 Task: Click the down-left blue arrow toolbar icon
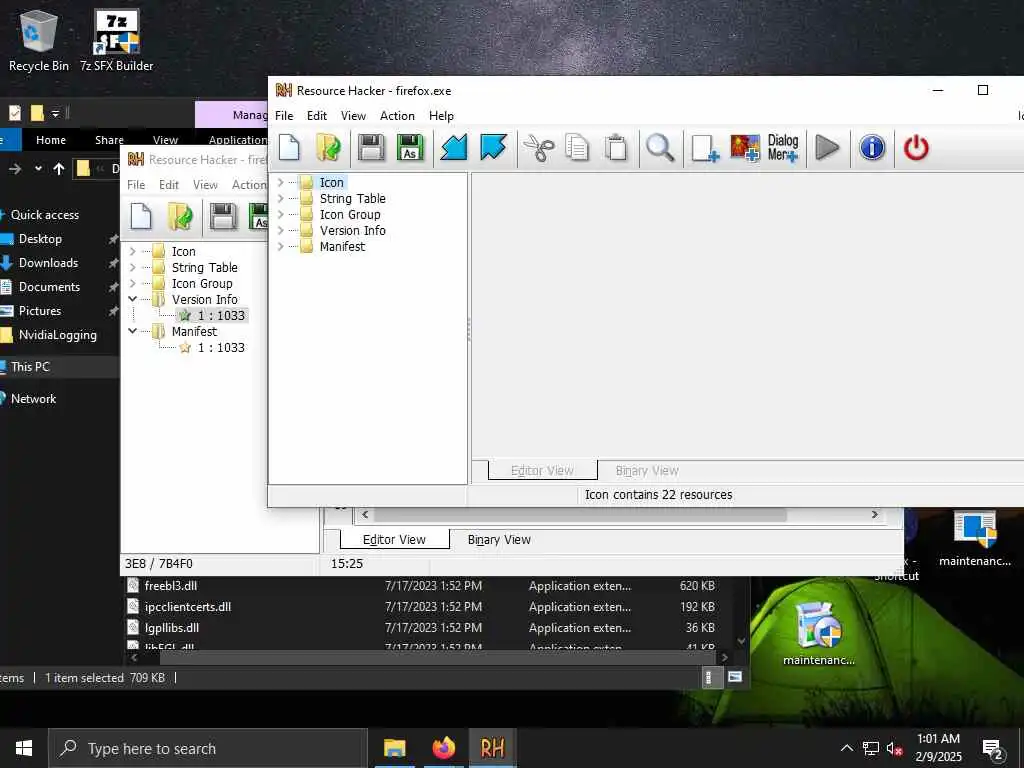(454, 148)
